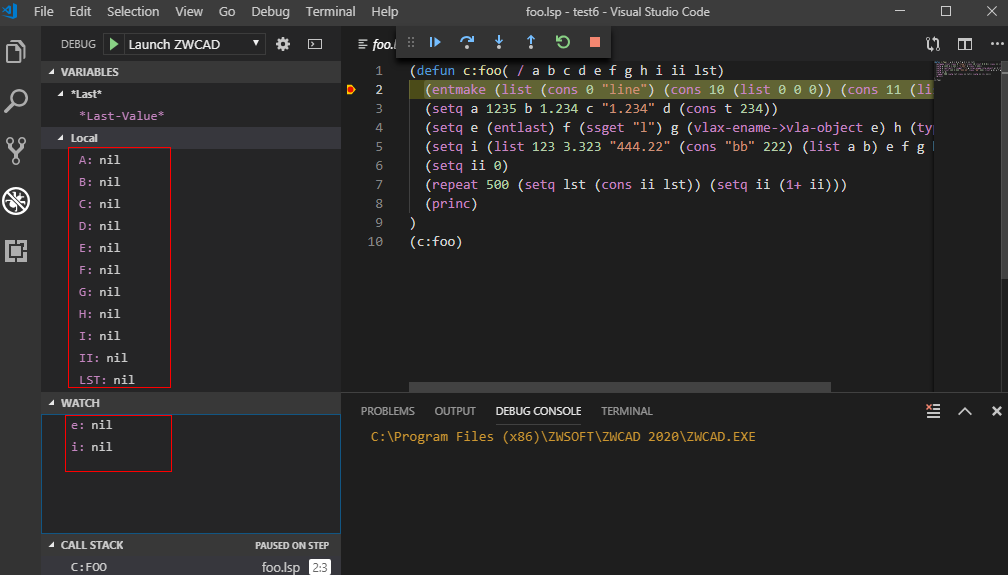This screenshot has width=1008, height=575.
Task: Toggle the breakpoint marker on line 2
Action: coord(351,89)
